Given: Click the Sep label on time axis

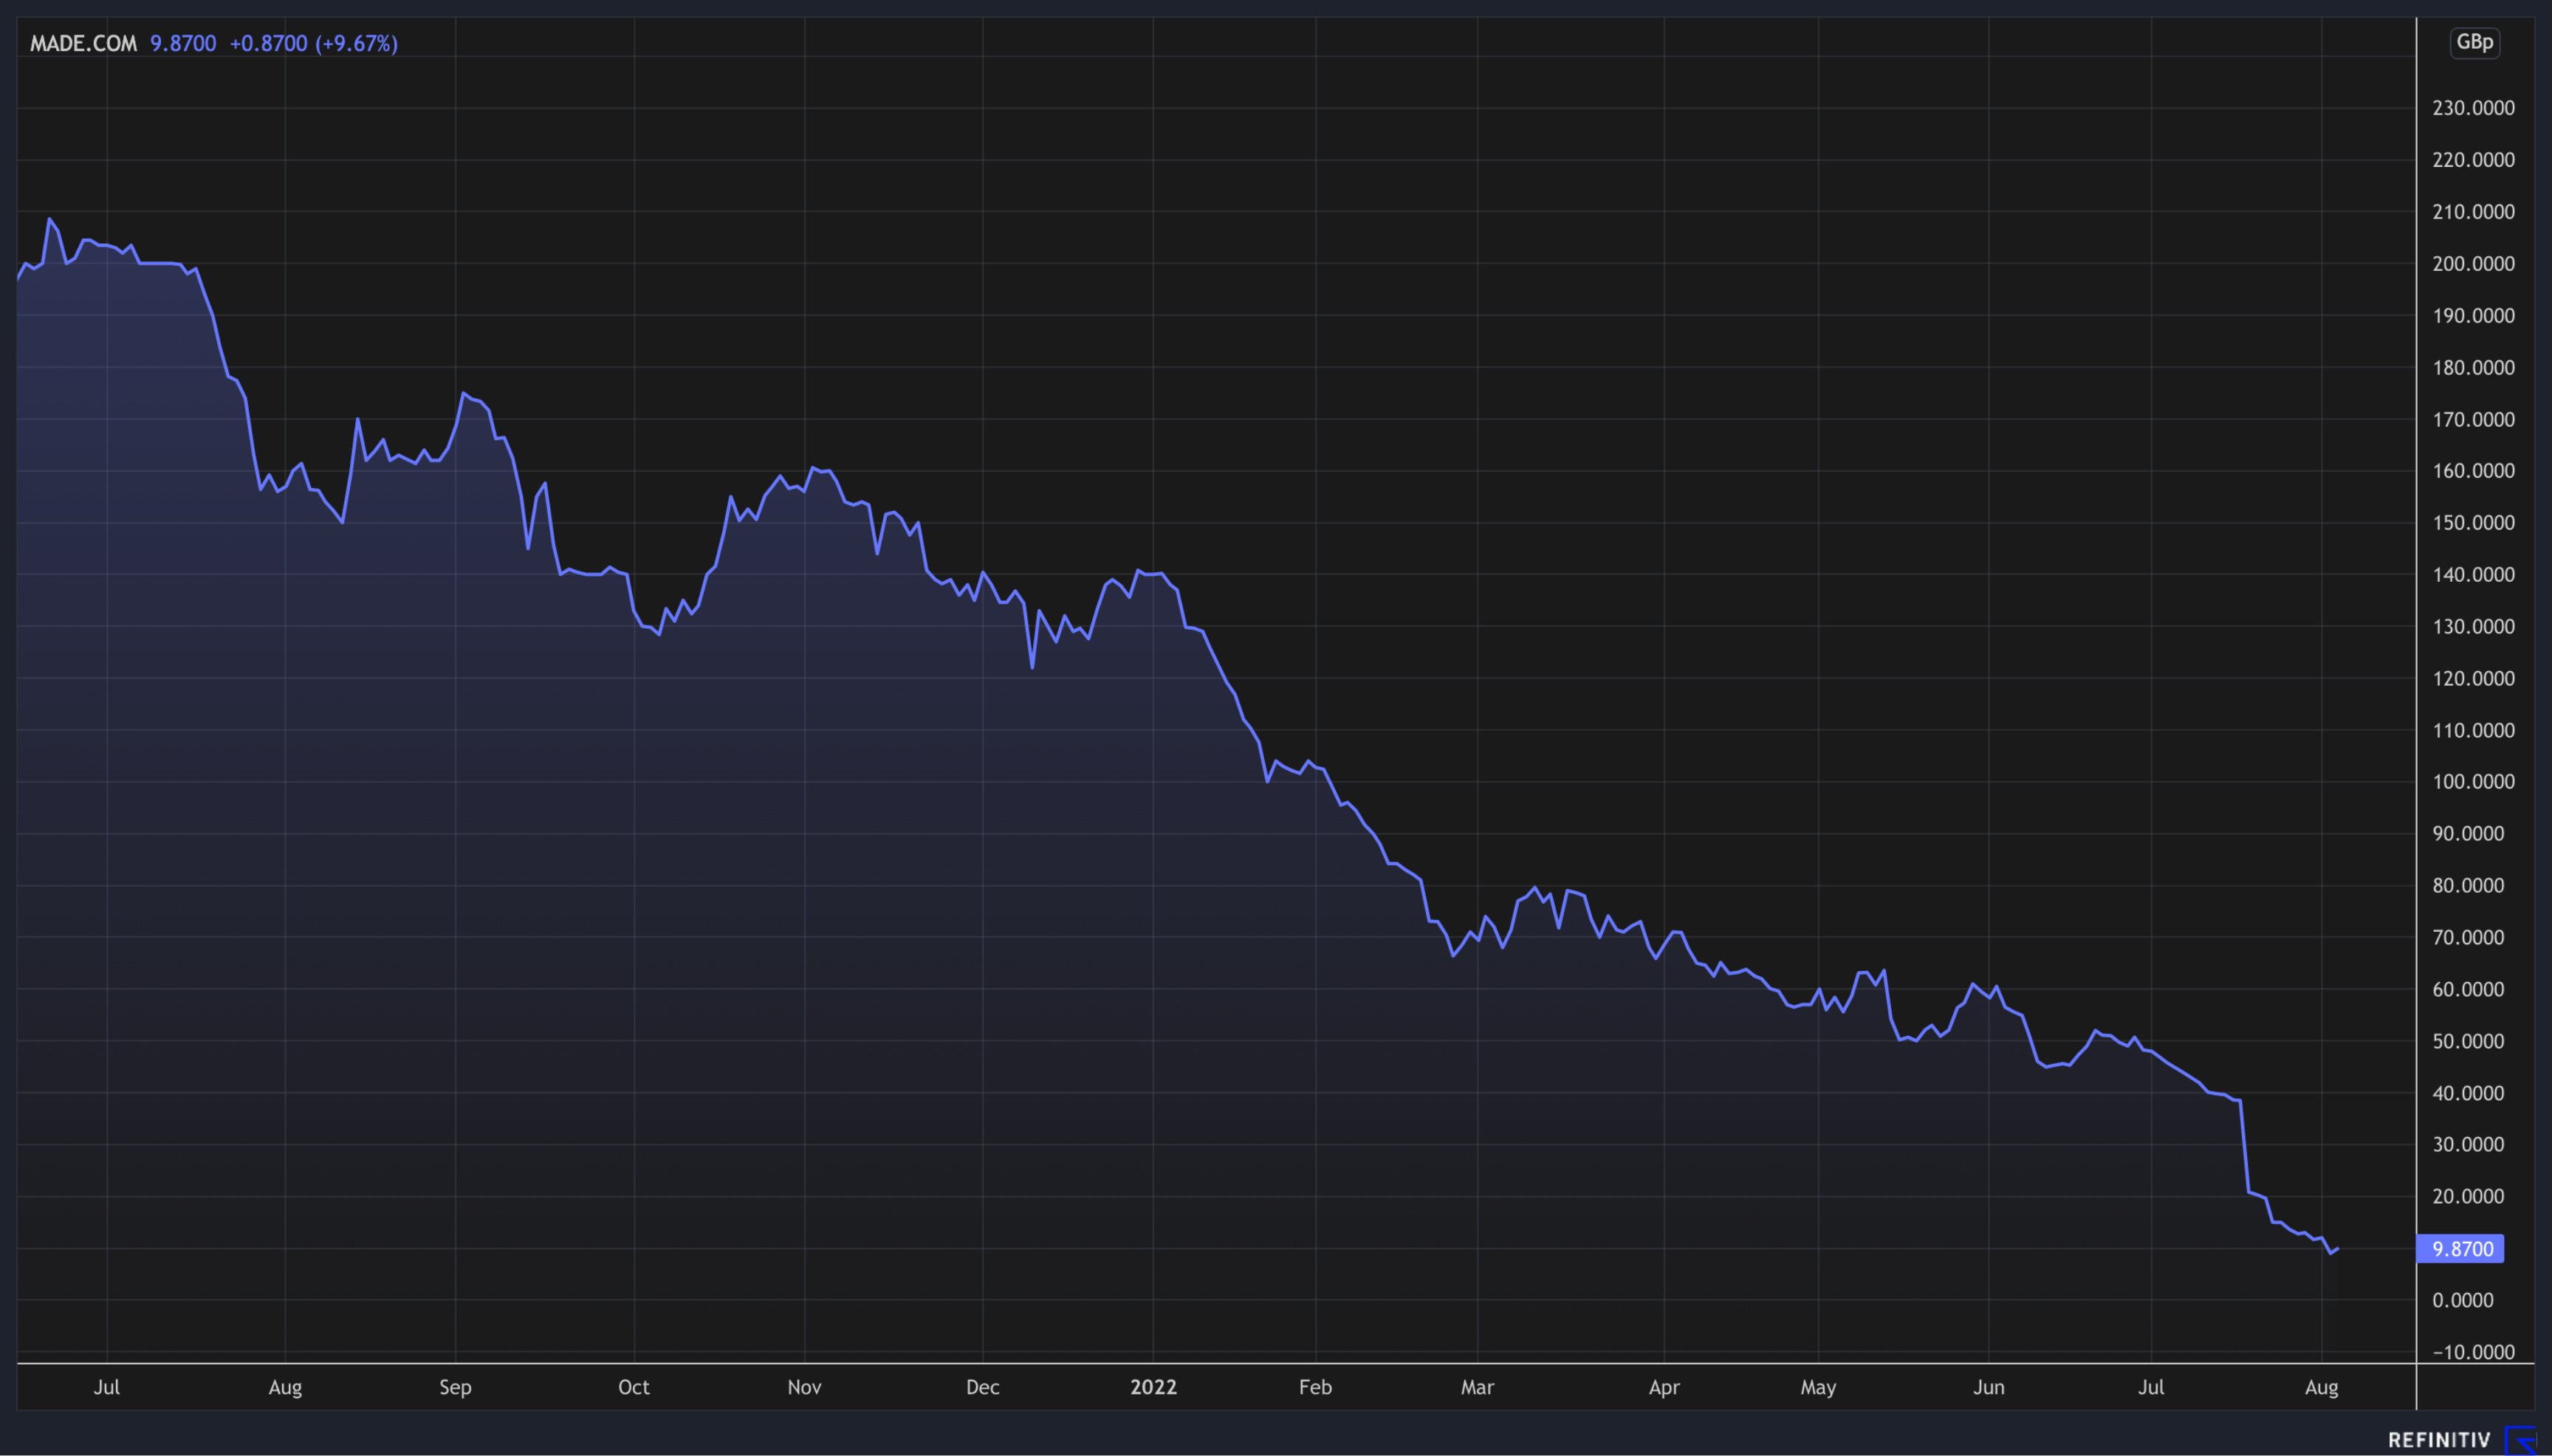Looking at the screenshot, I should point(455,1388).
